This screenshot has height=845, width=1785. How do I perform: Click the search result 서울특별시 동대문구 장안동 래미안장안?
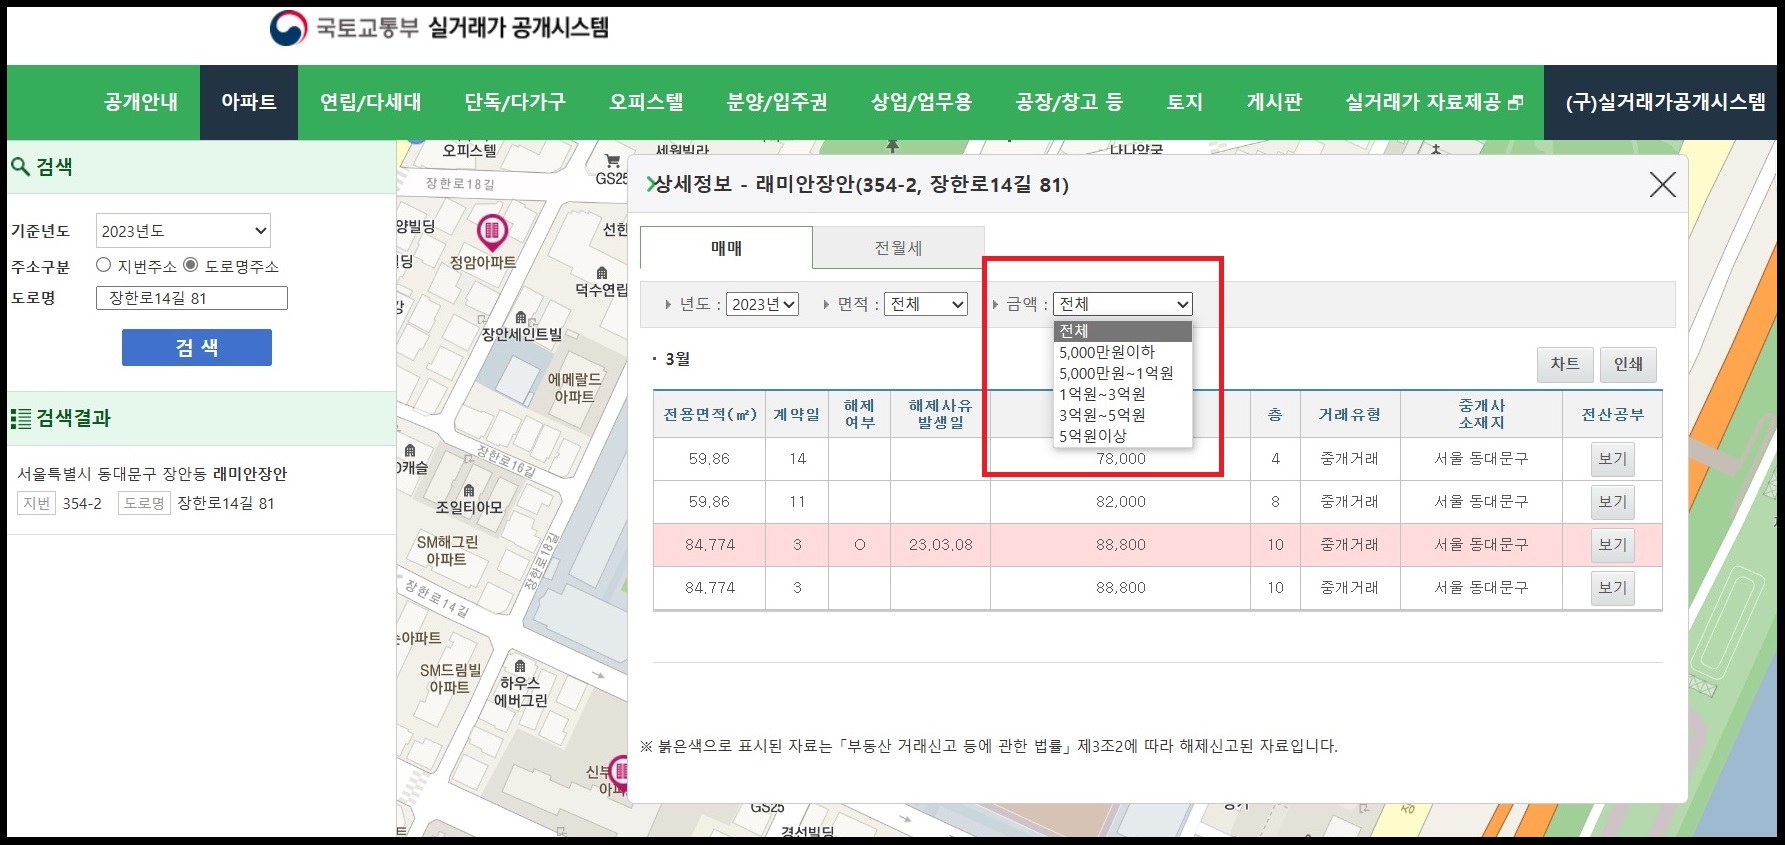coord(152,474)
